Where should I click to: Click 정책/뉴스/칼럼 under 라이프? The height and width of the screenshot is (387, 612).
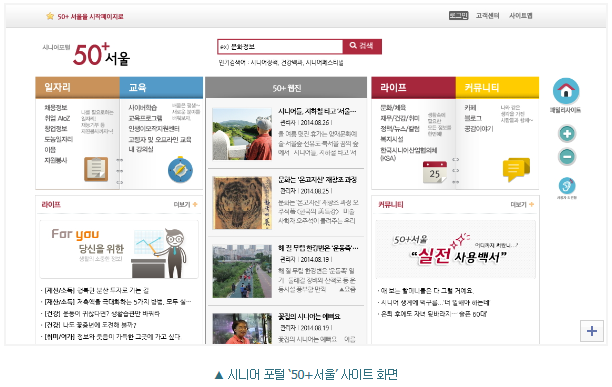400,128
